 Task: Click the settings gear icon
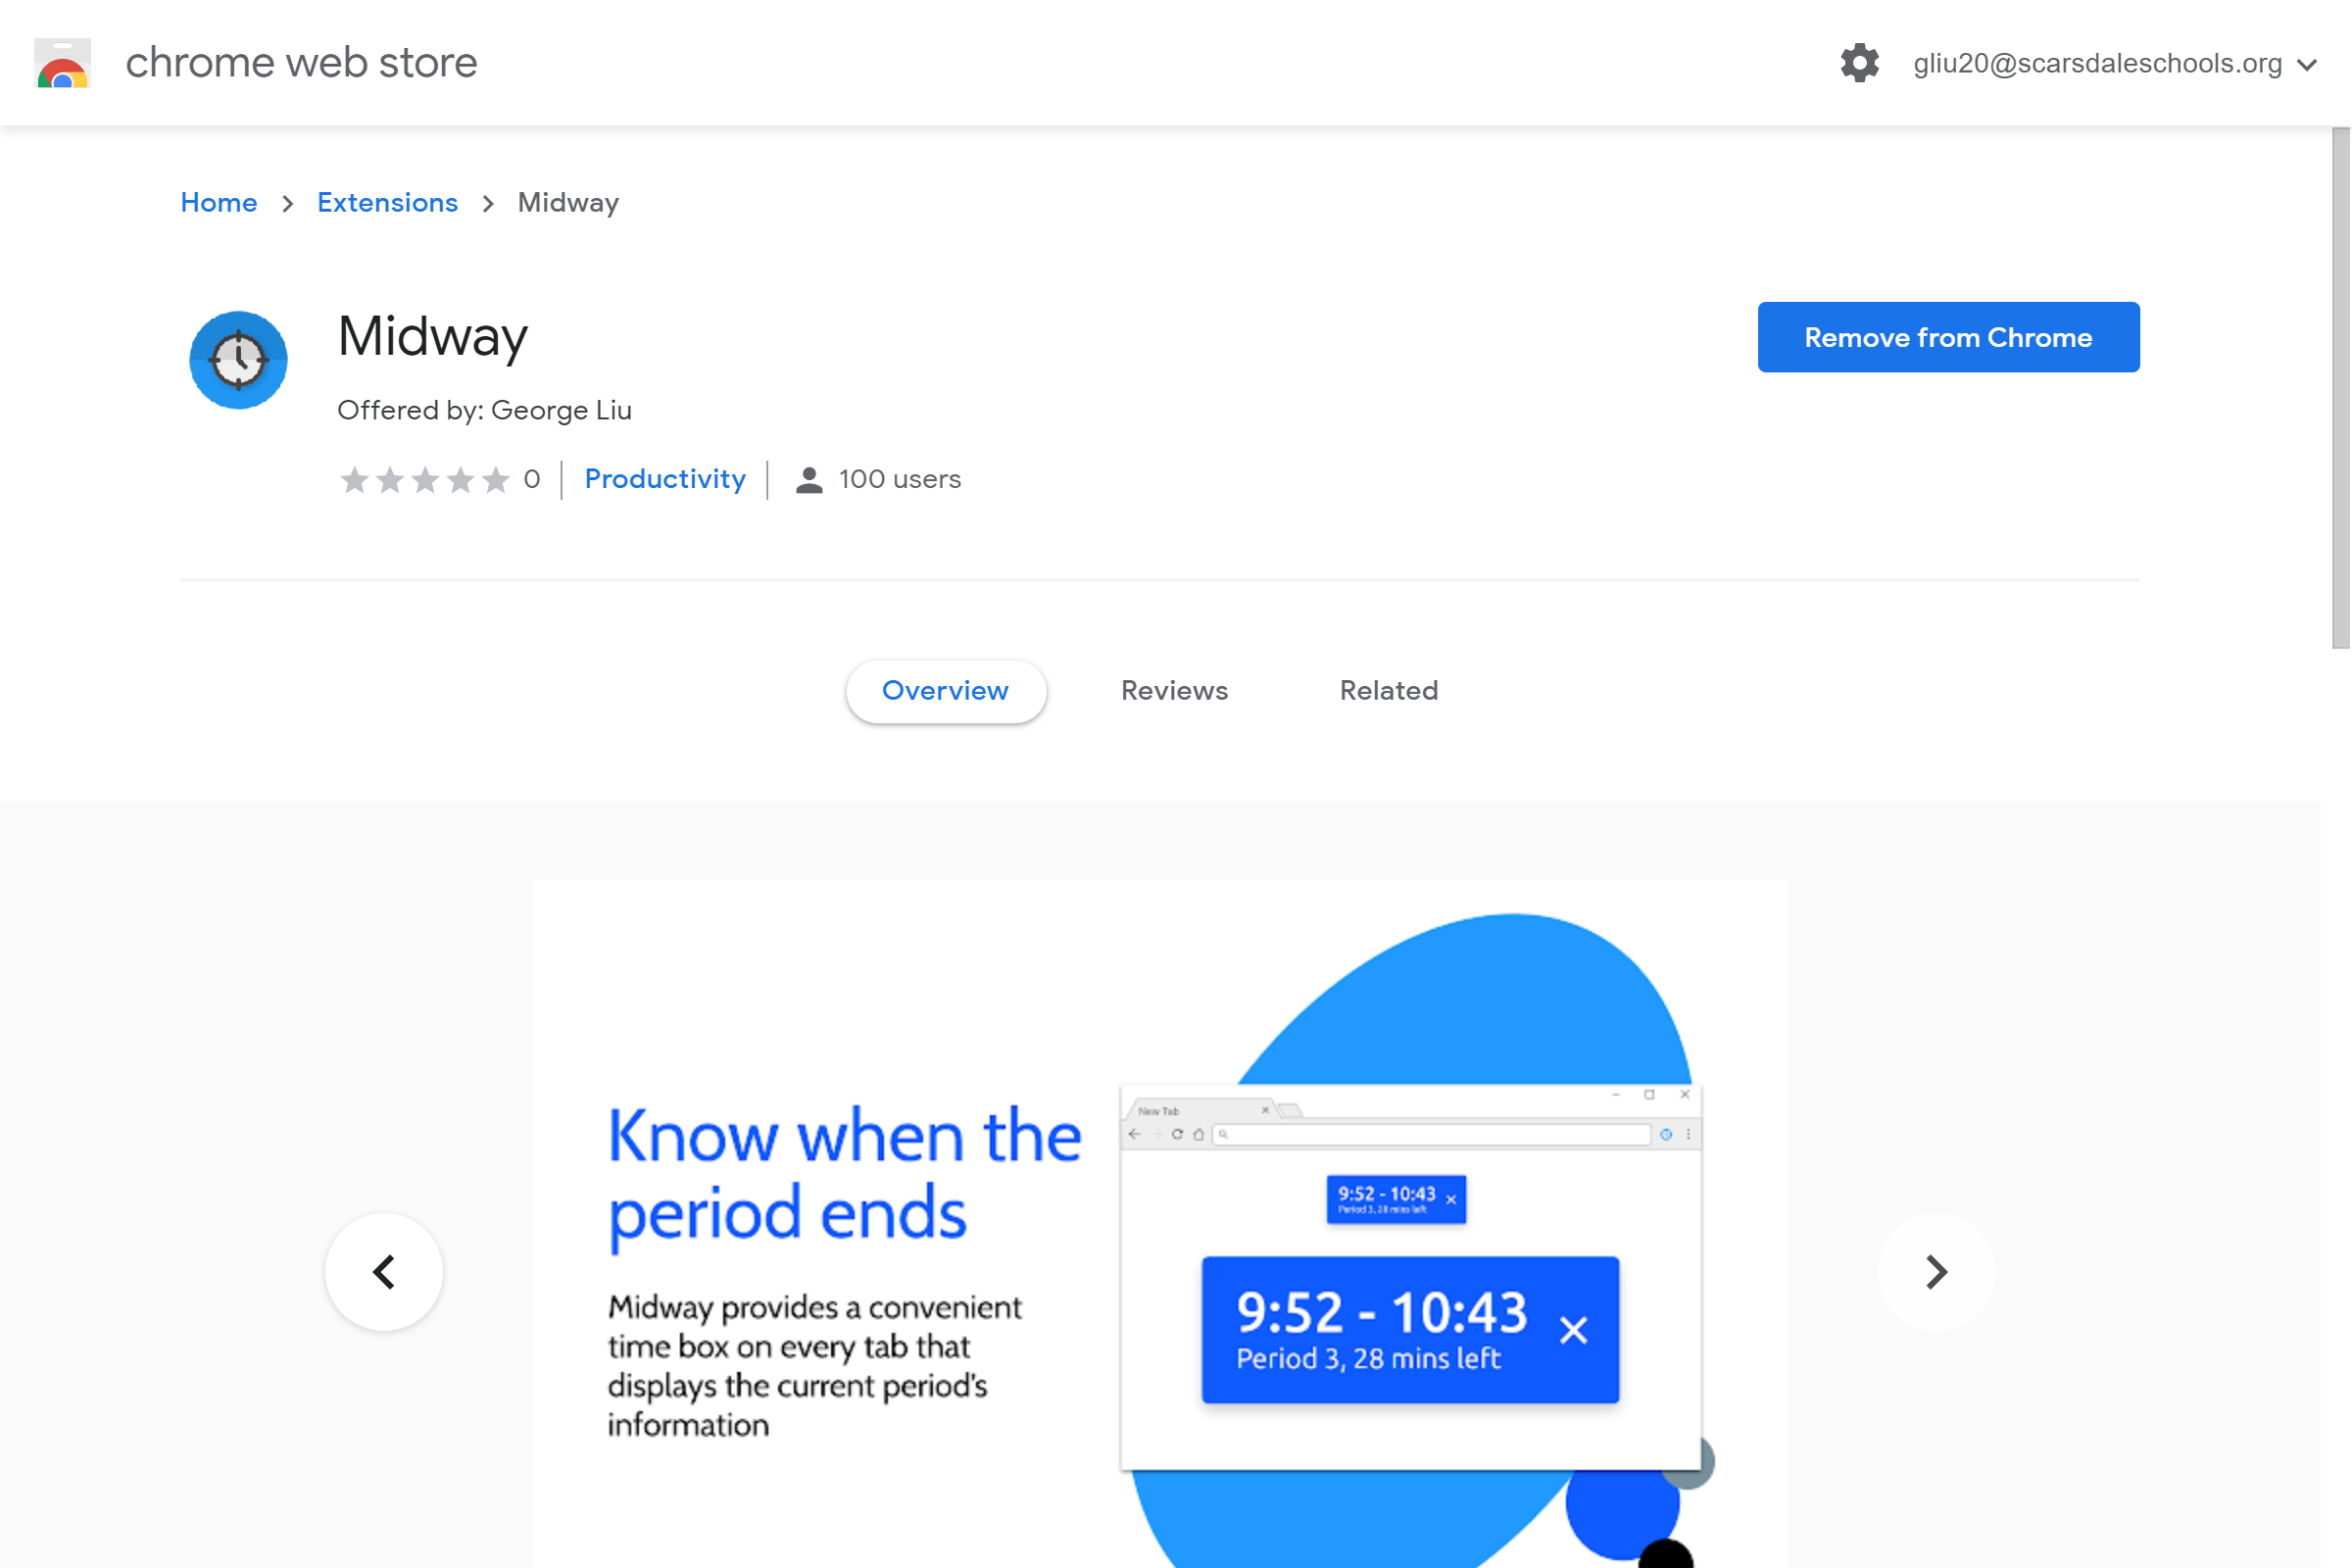1862,63
